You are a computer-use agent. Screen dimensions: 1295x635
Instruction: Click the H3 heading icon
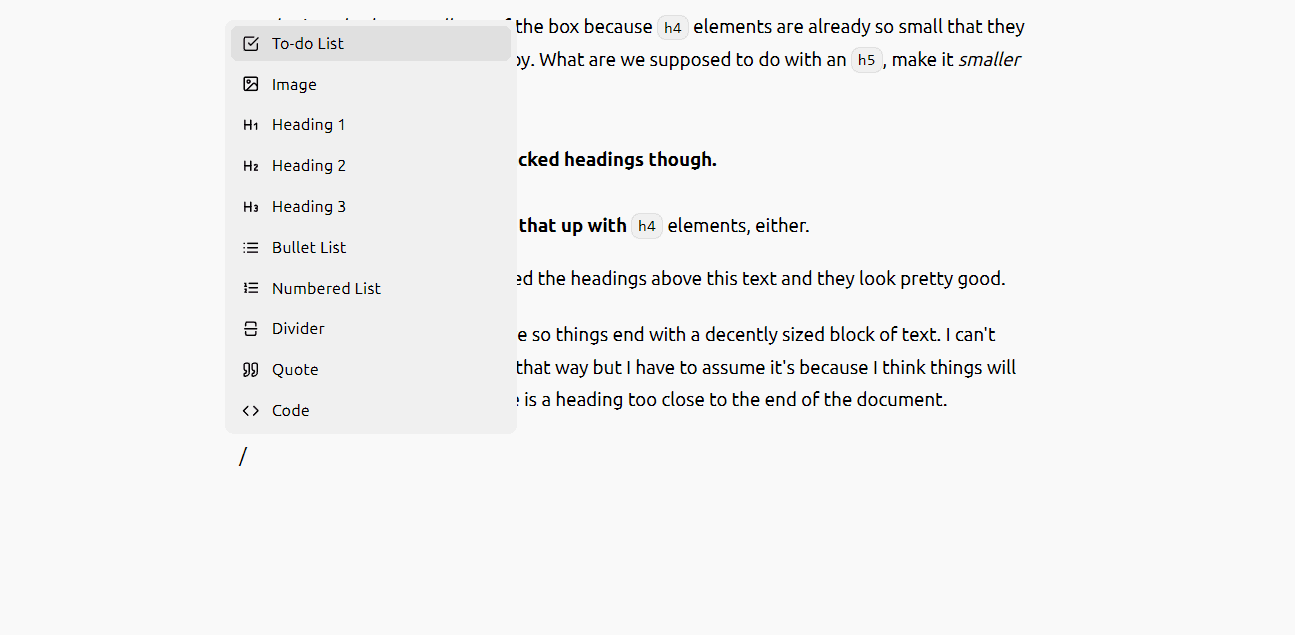coord(251,207)
